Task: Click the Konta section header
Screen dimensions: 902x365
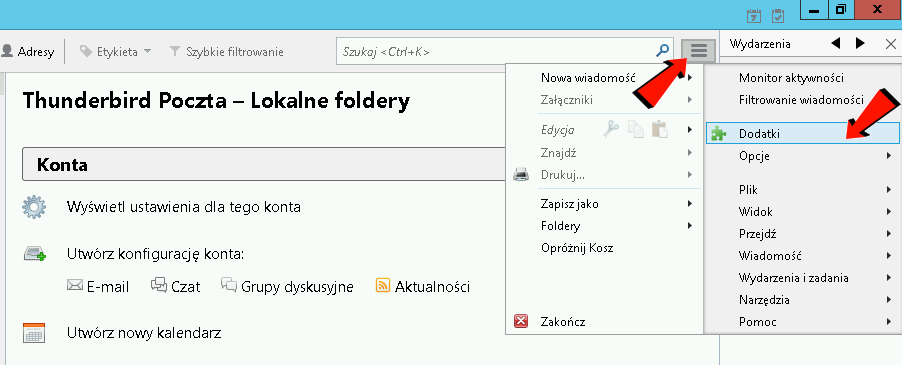Action: click(264, 165)
